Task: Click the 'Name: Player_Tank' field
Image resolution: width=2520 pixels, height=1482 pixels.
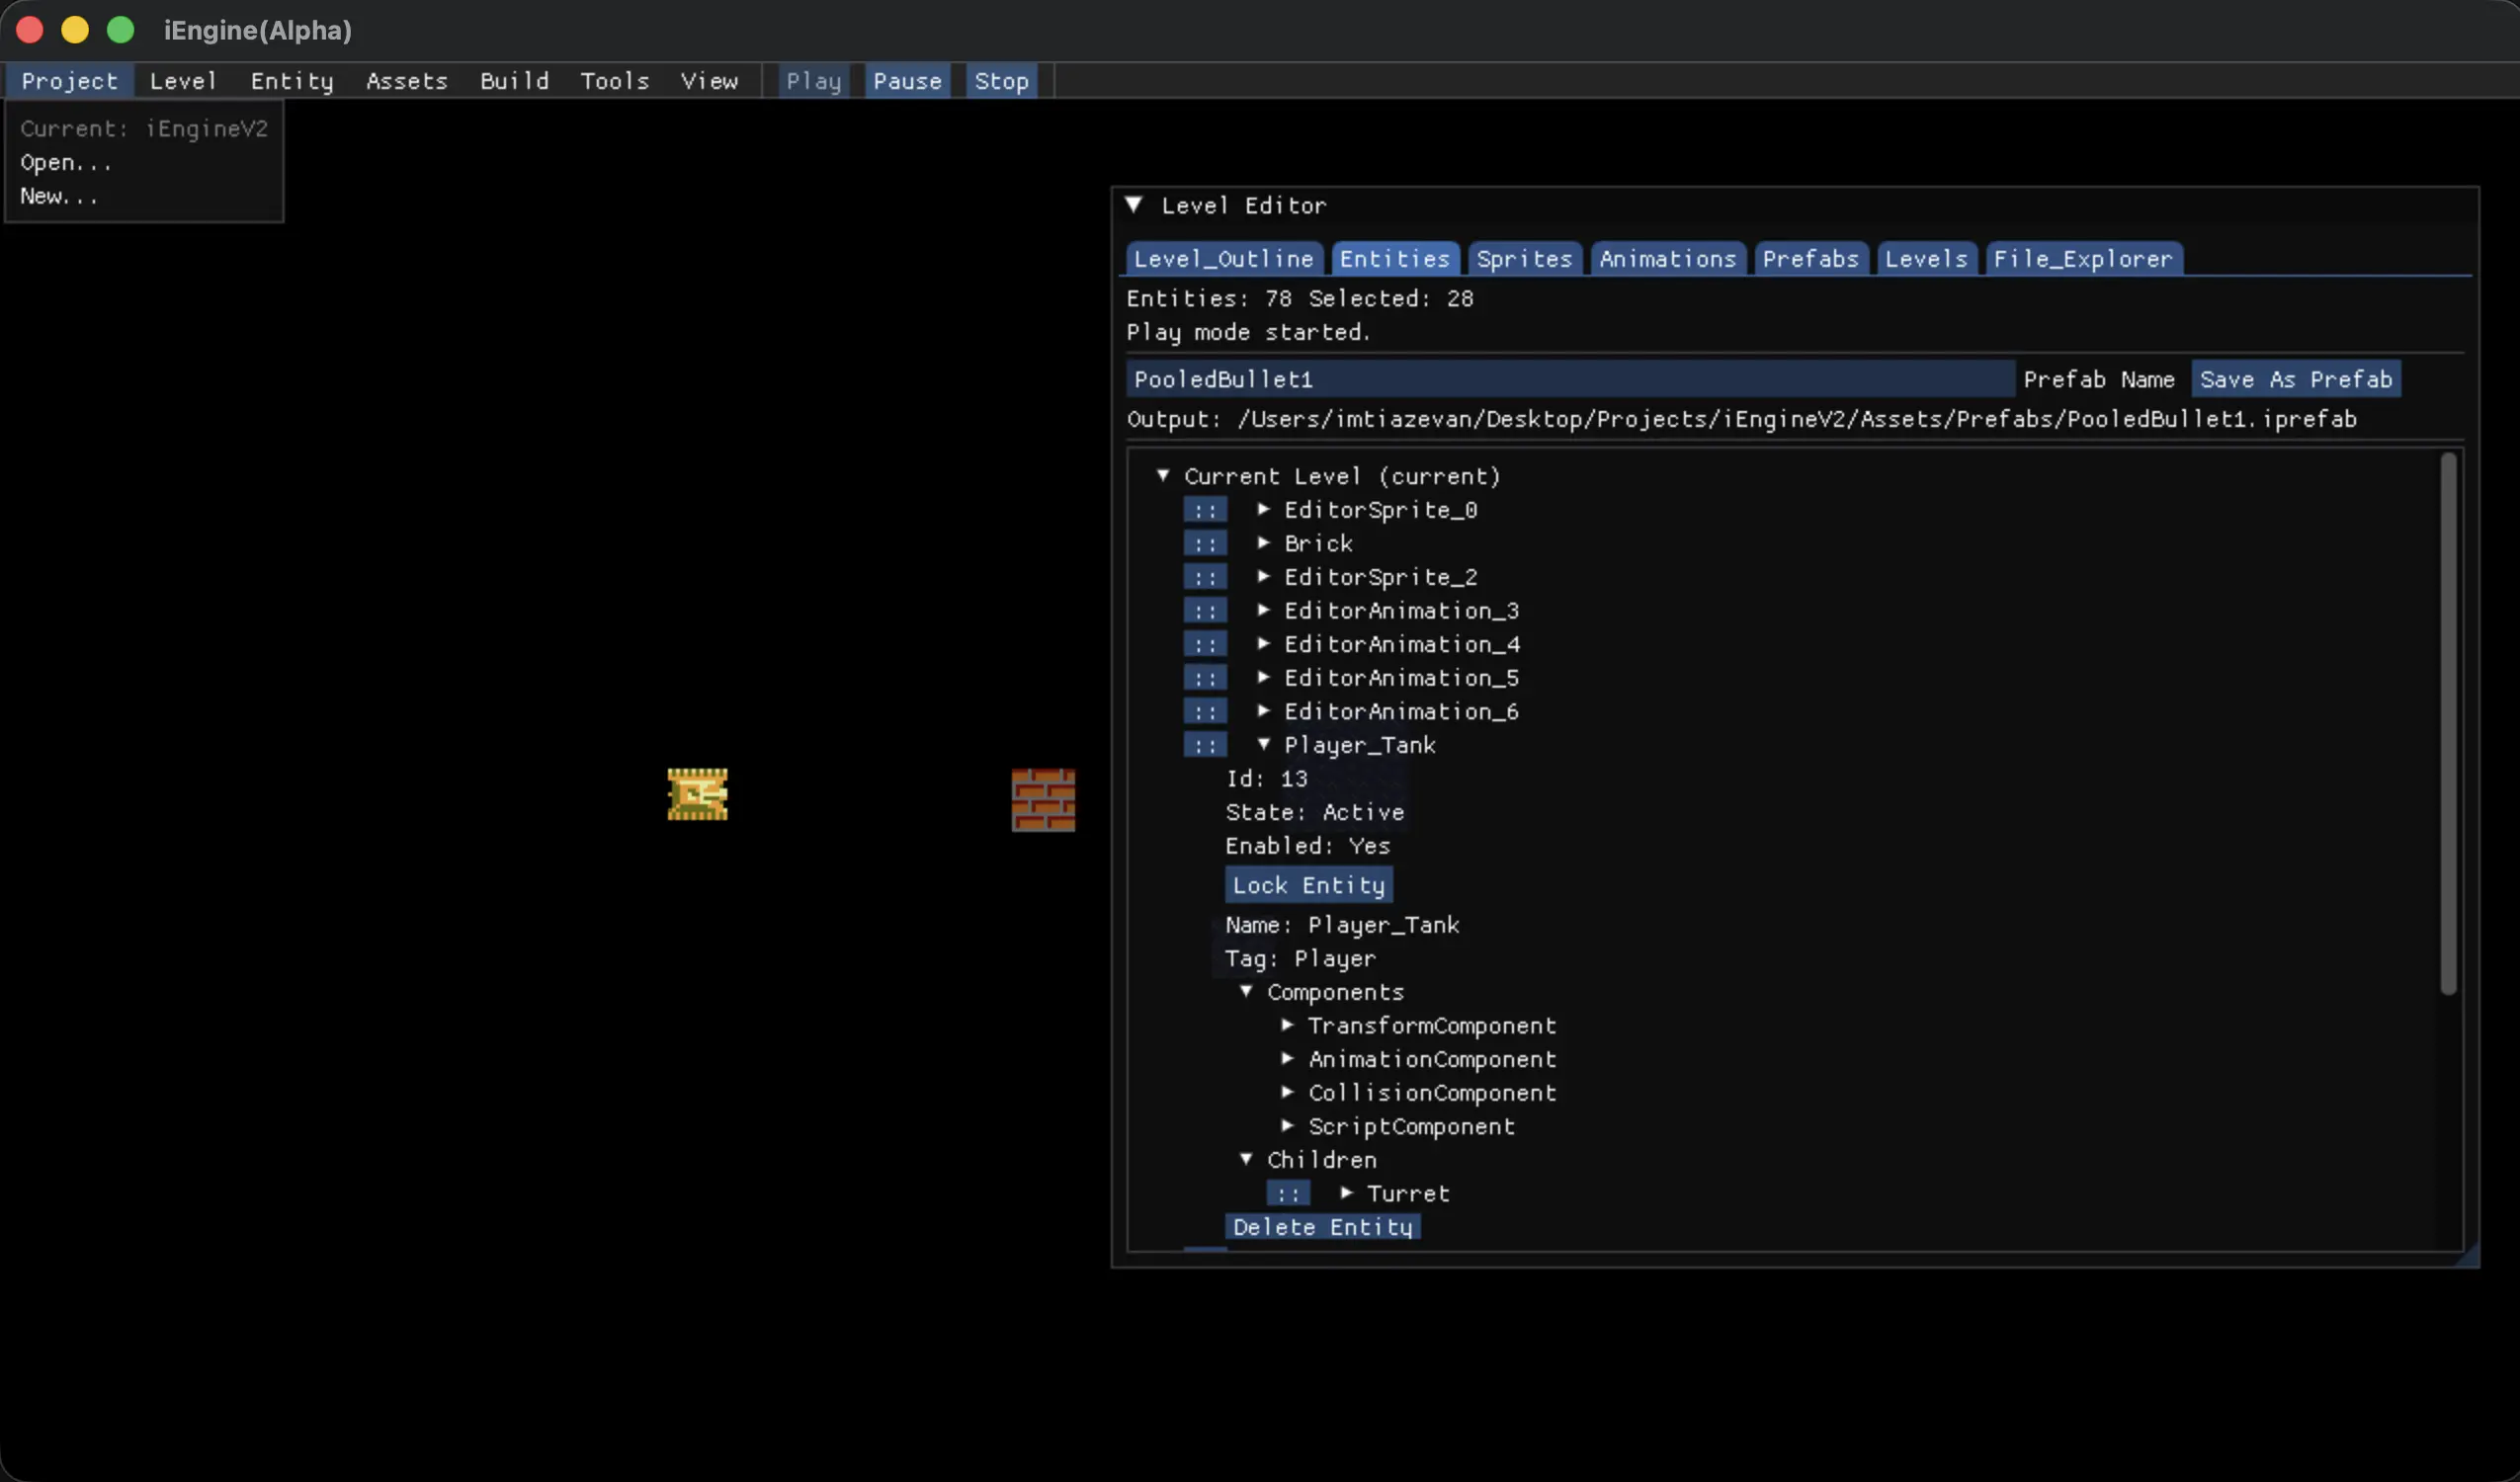Action: point(1342,925)
